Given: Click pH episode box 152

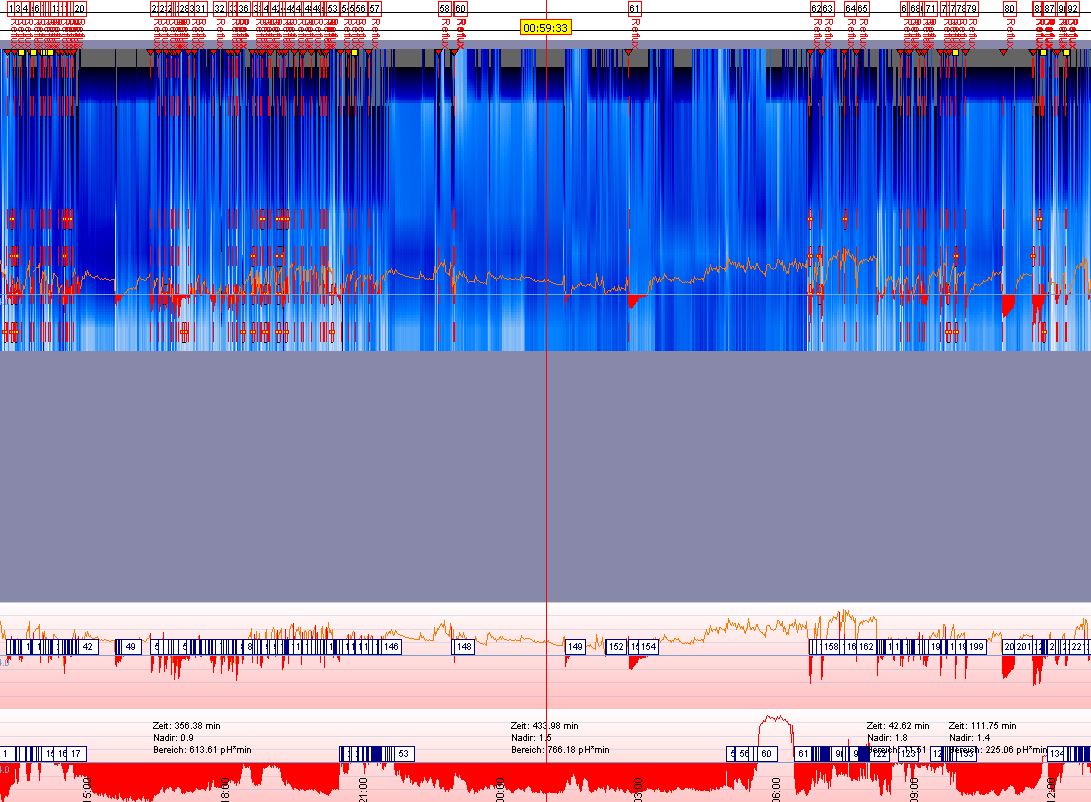Looking at the screenshot, I should coord(616,647).
